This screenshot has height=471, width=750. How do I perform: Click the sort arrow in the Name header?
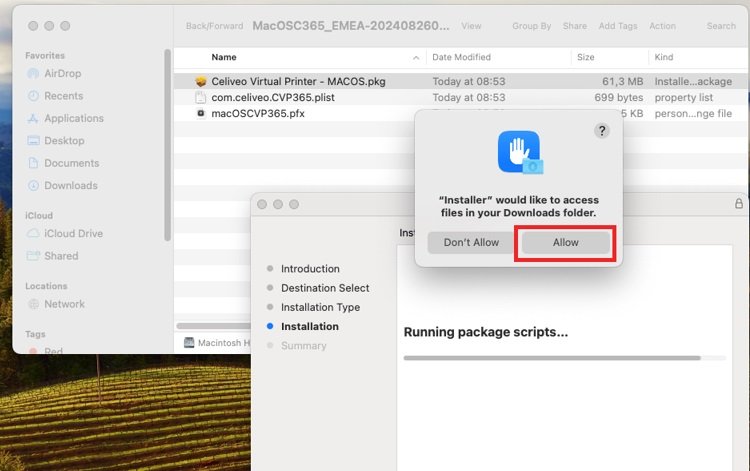click(416, 57)
